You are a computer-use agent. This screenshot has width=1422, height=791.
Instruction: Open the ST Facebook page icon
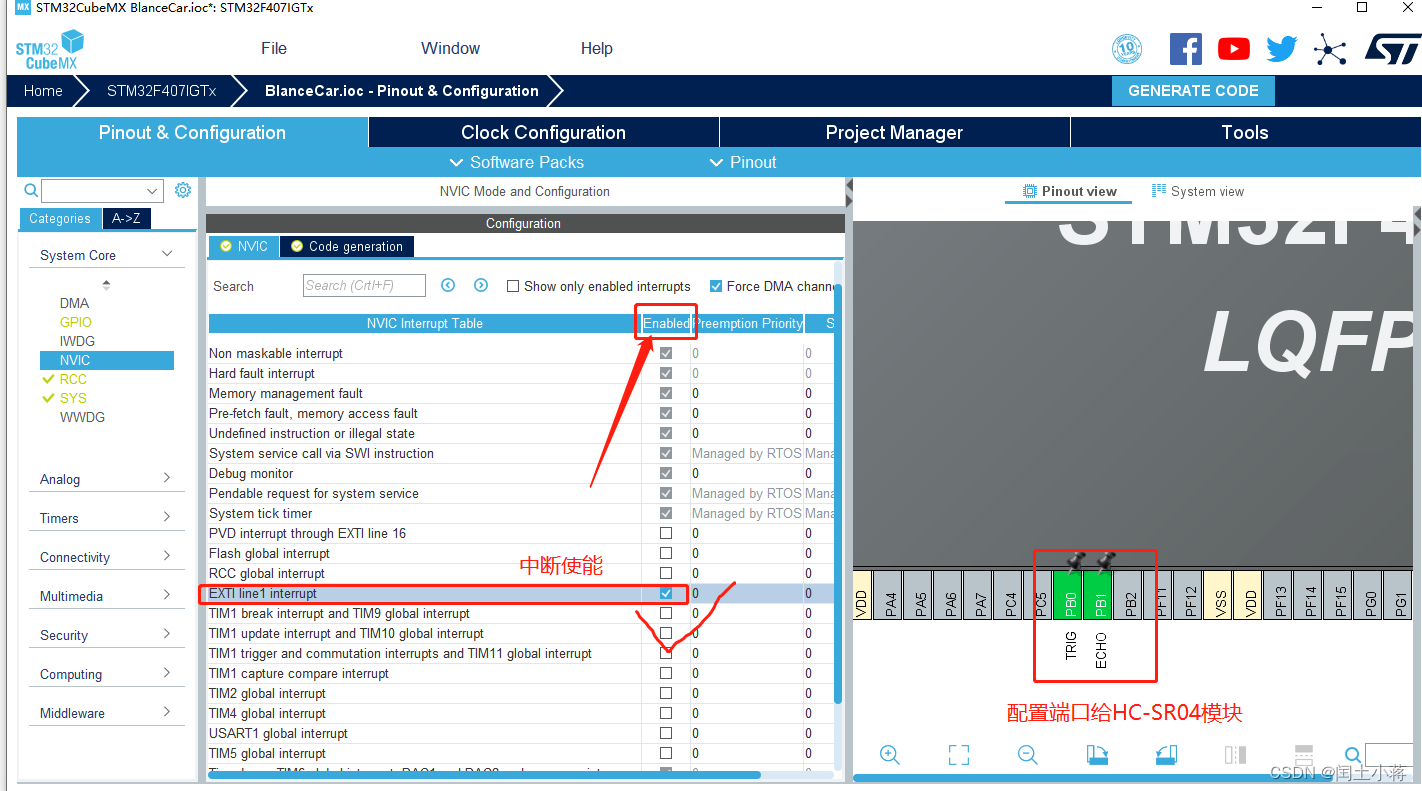point(1186,49)
